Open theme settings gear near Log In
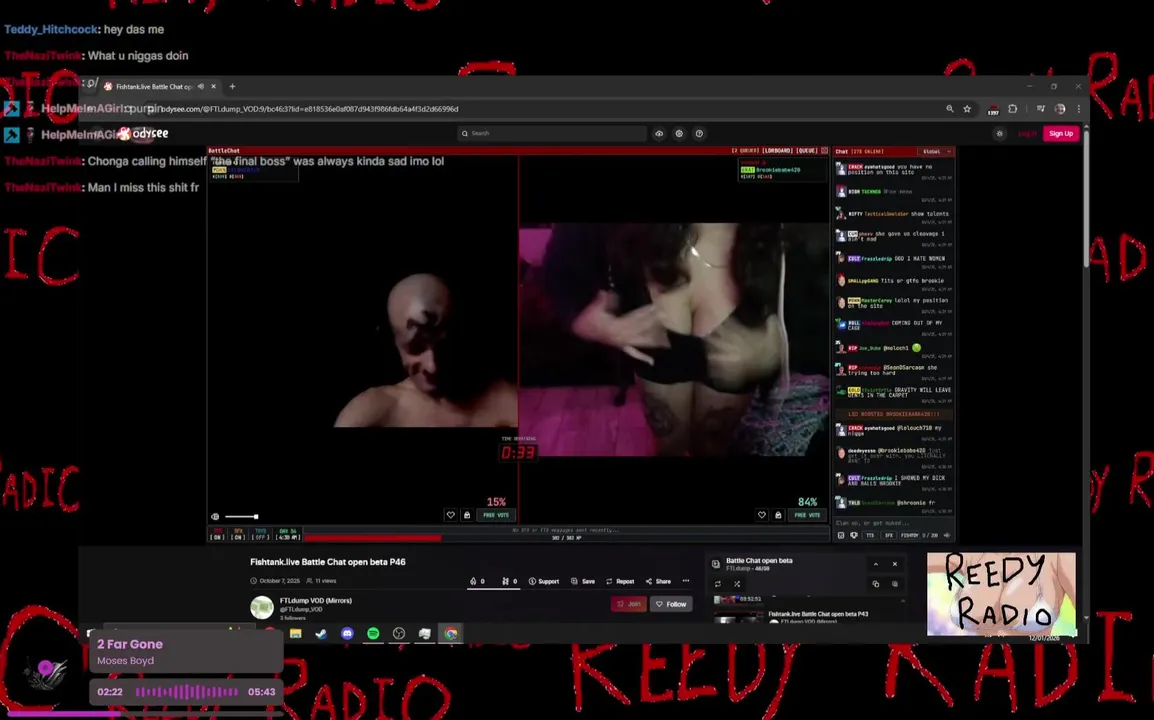This screenshot has height=720, width=1154. [x=999, y=133]
